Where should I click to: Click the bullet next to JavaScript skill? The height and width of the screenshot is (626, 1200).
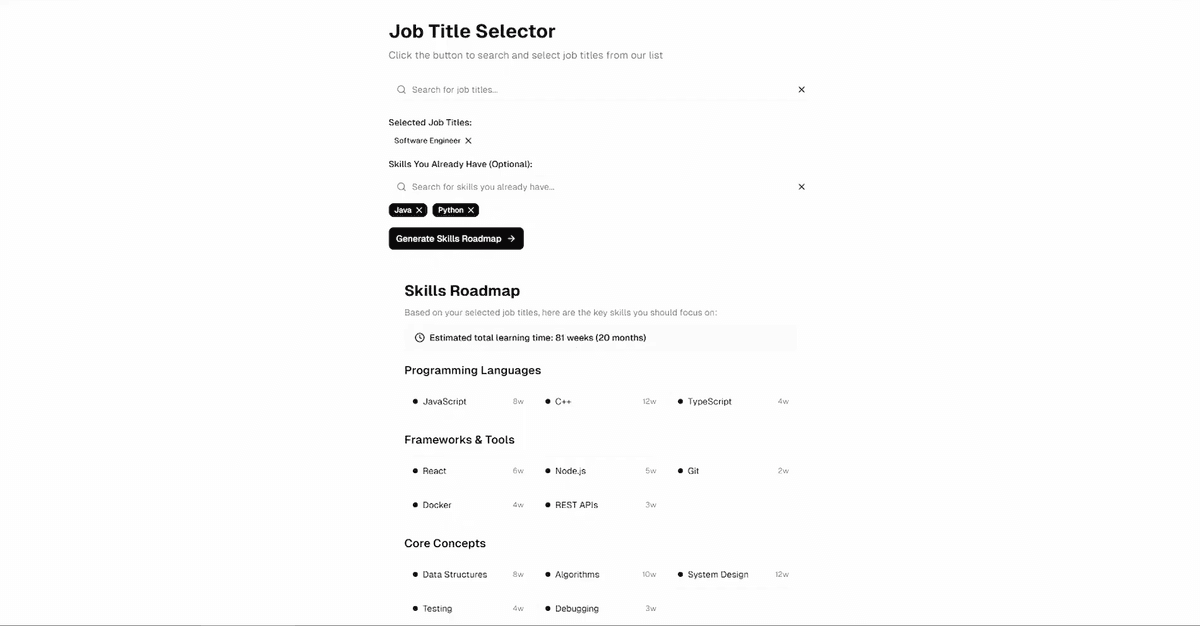coord(415,401)
